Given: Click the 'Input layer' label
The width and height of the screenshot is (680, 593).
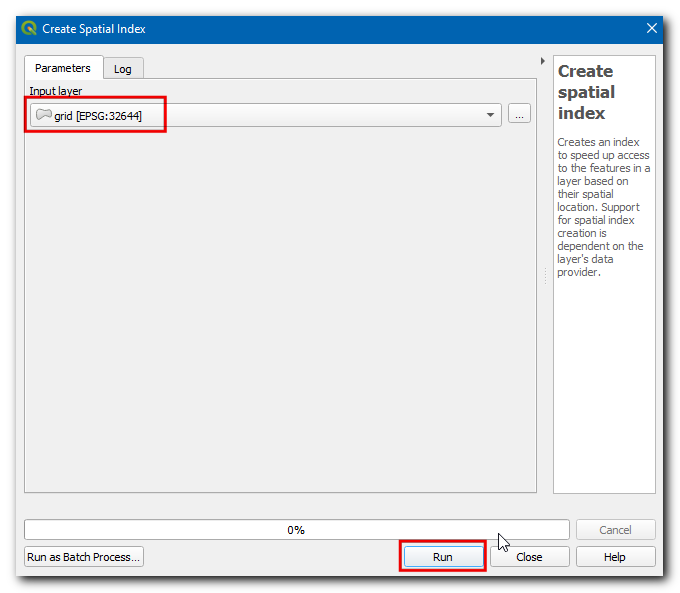Looking at the screenshot, I should pos(56,91).
